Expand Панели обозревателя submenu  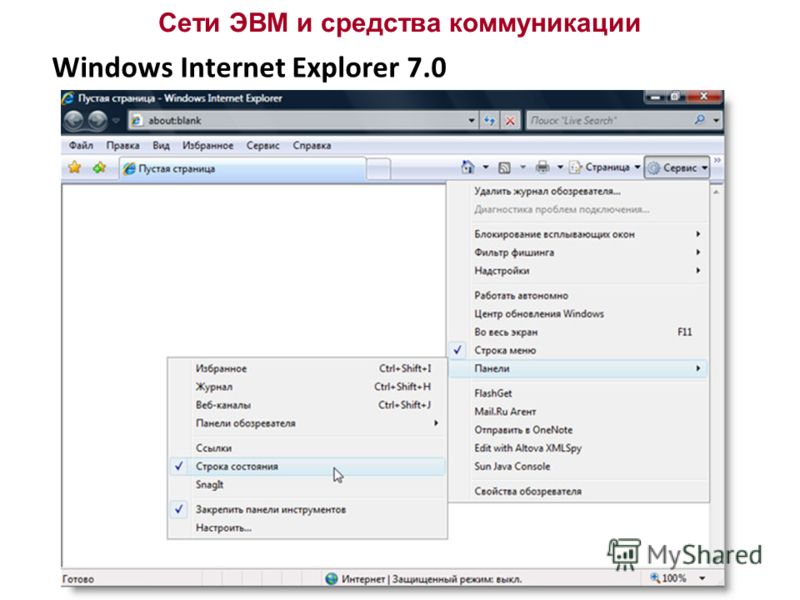click(x=308, y=423)
